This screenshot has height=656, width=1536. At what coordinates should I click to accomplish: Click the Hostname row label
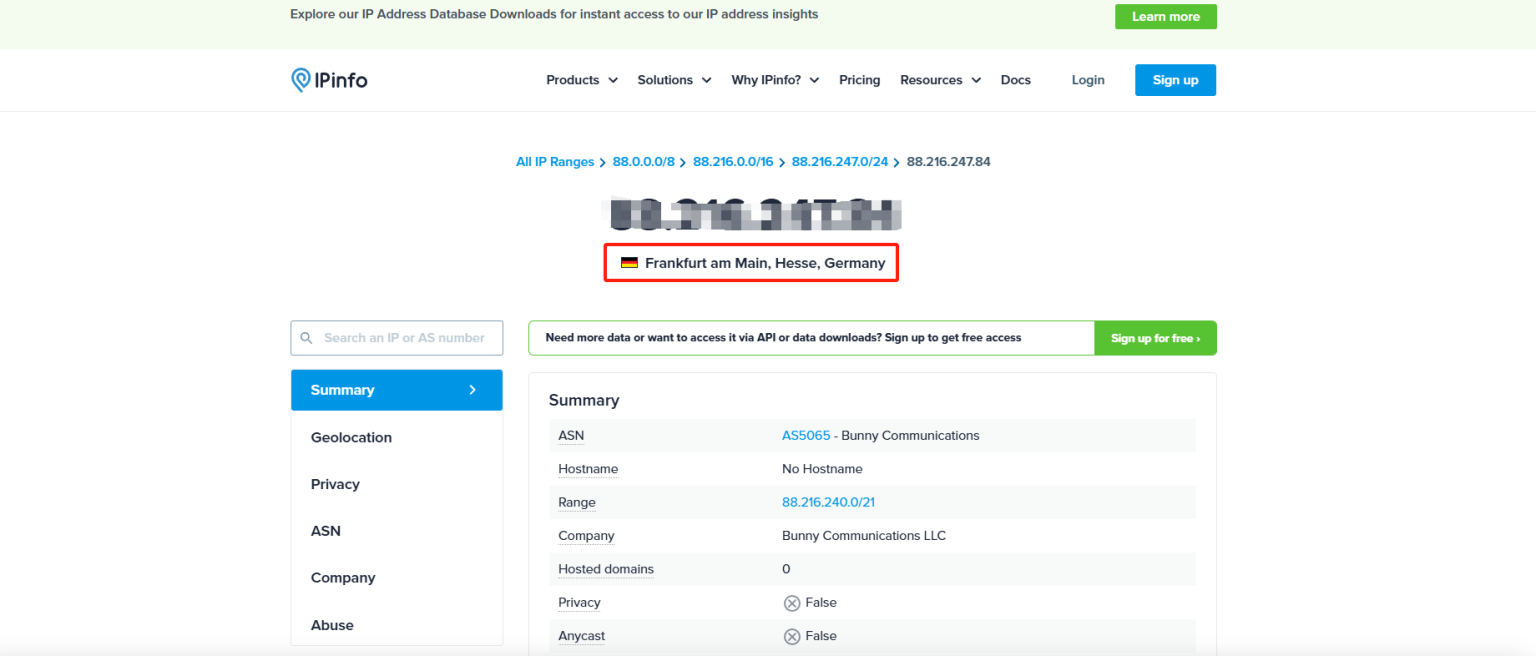[588, 469]
